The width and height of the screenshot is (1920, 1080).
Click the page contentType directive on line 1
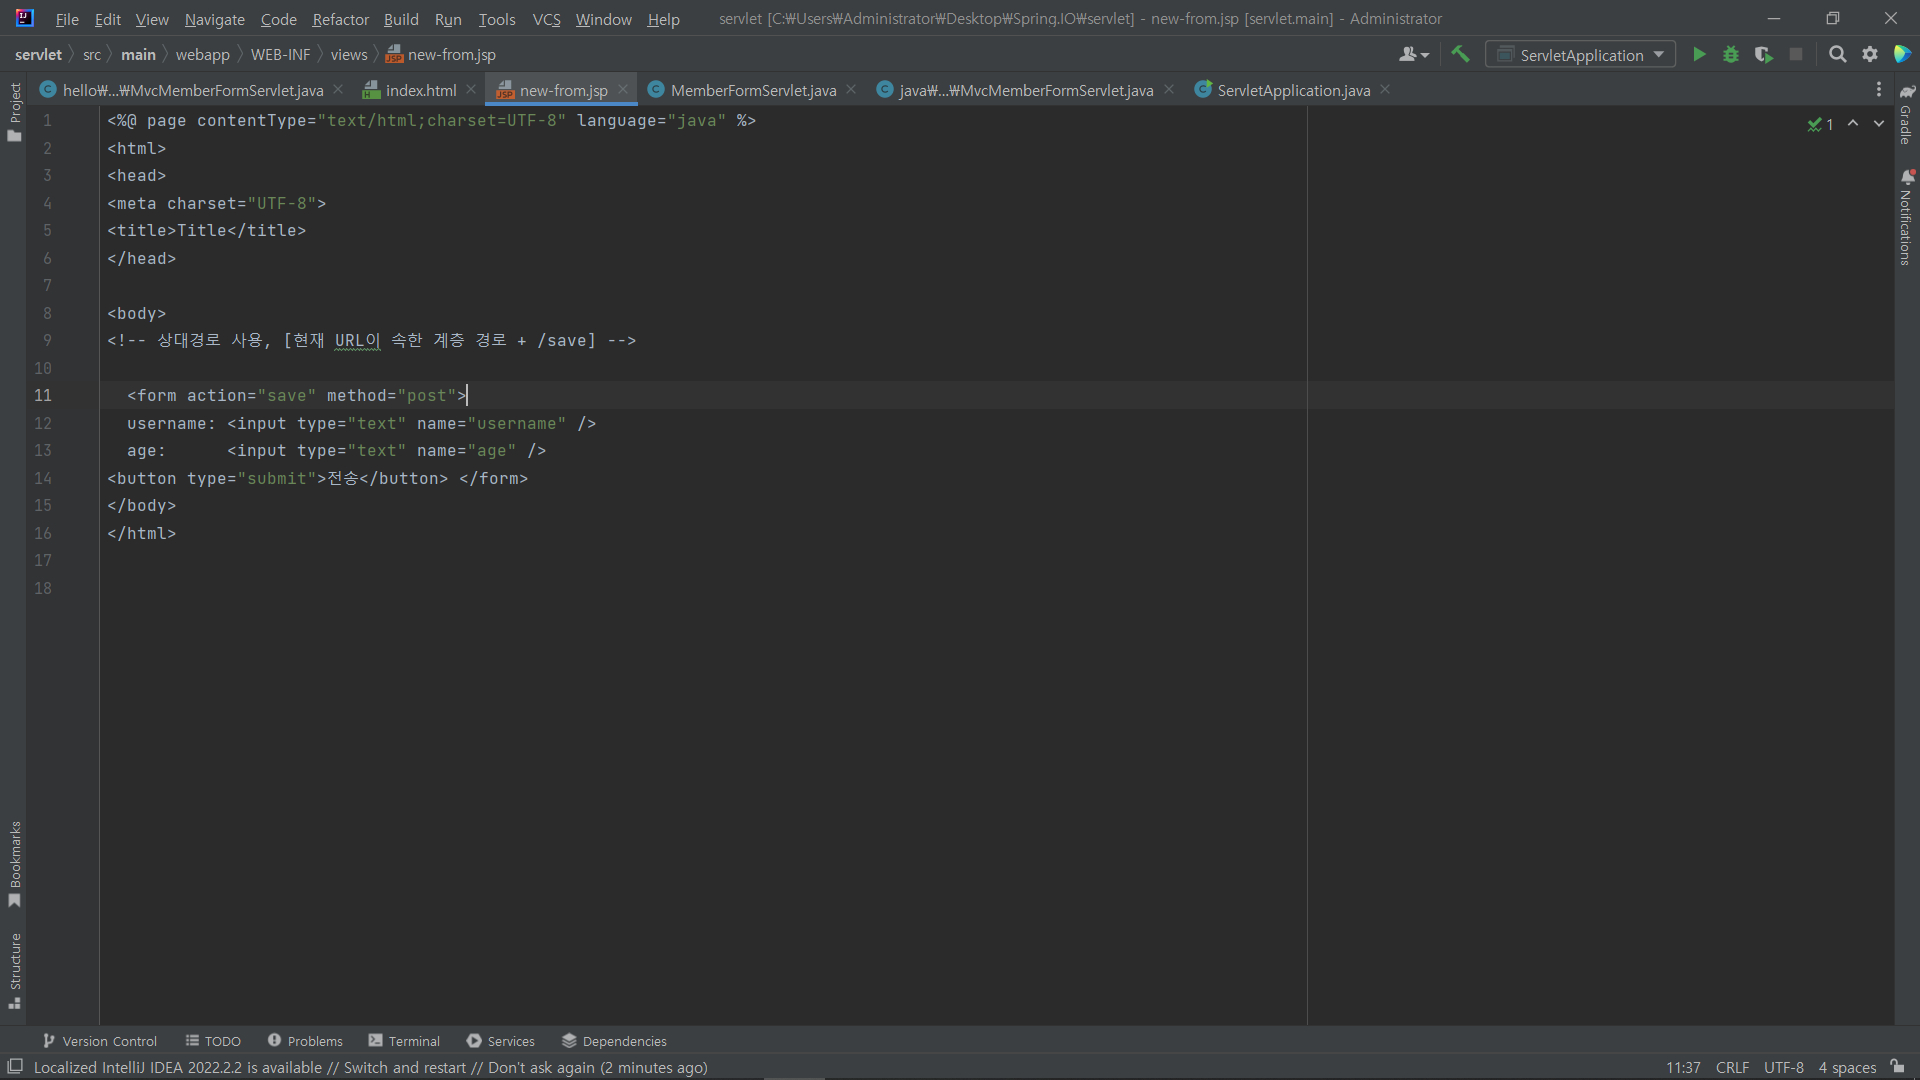pyautogui.click(x=431, y=120)
